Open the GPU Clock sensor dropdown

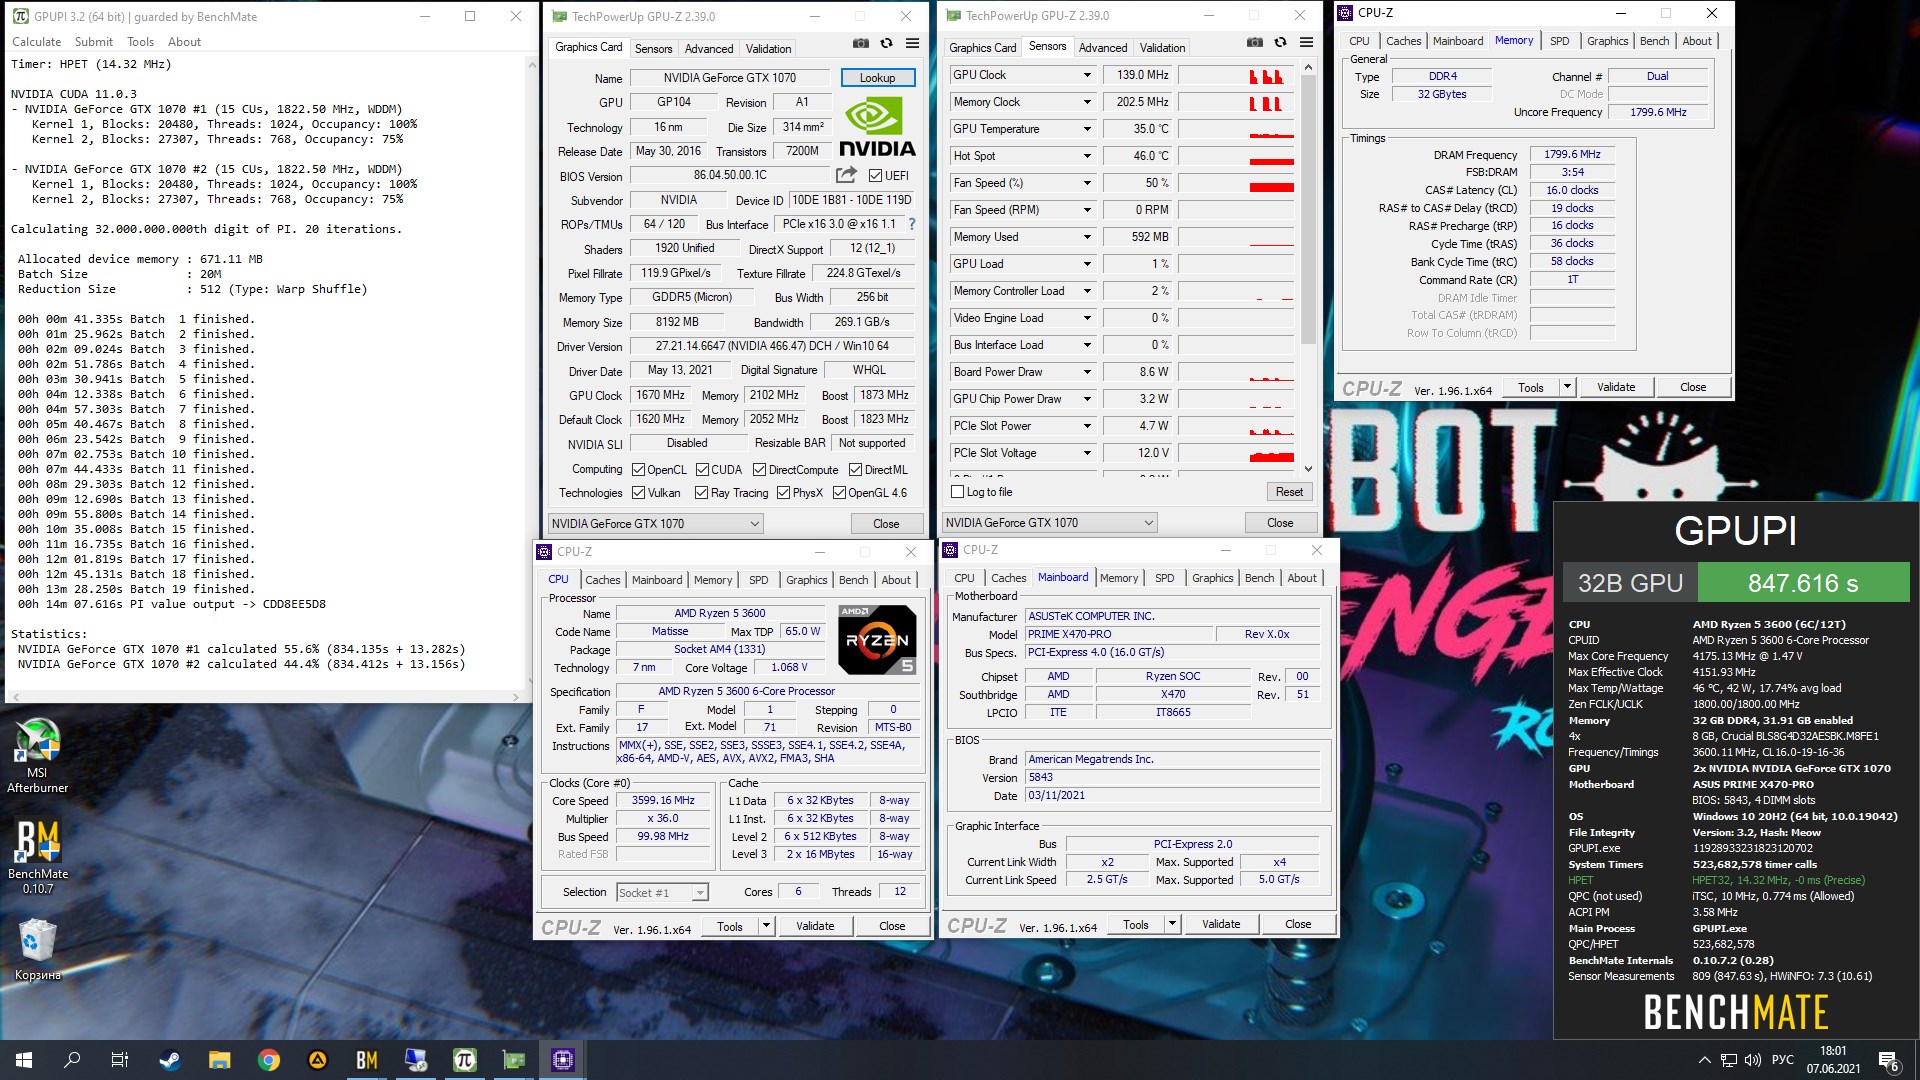(1087, 75)
